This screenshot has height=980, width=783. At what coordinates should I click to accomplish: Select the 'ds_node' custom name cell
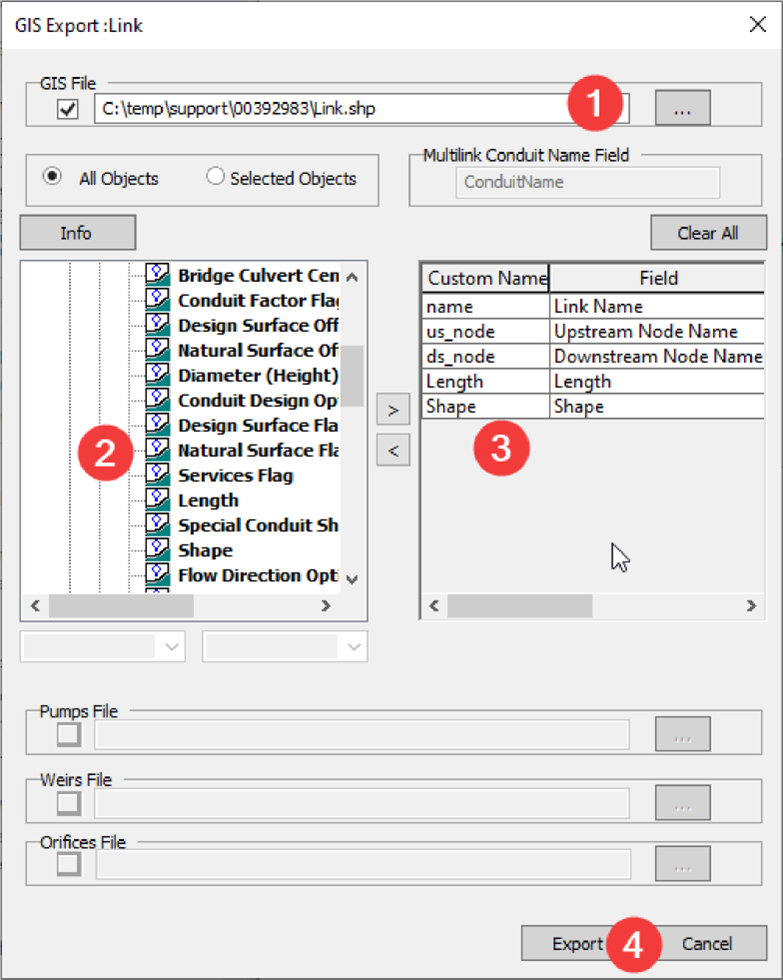pos(486,357)
